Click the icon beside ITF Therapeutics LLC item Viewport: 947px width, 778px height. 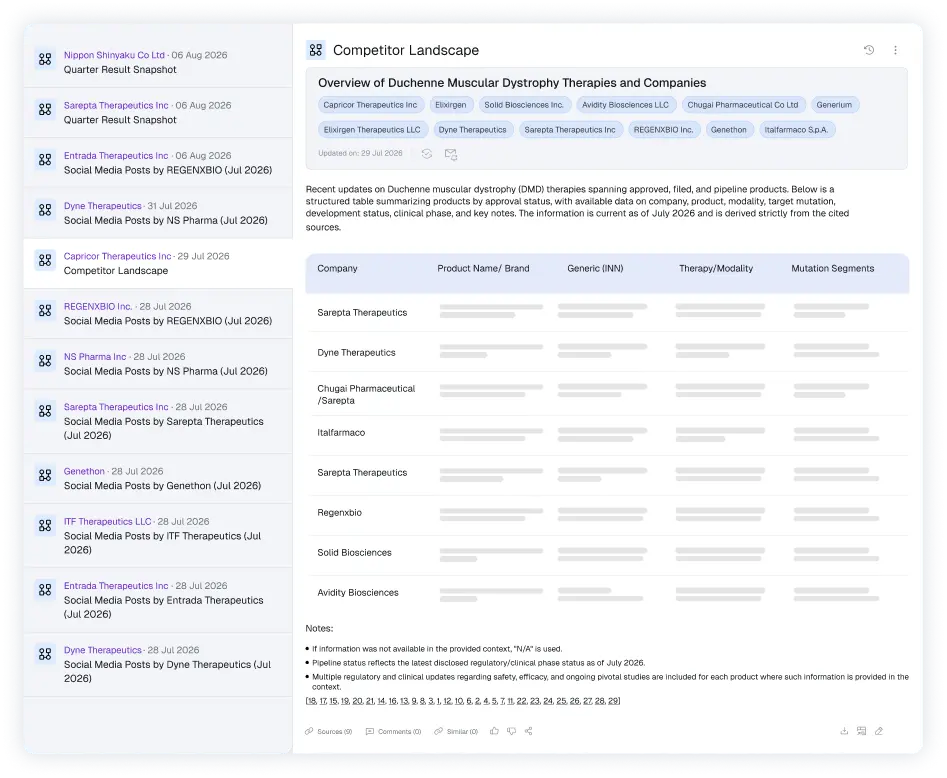pyautogui.click(x=45, y=526)
